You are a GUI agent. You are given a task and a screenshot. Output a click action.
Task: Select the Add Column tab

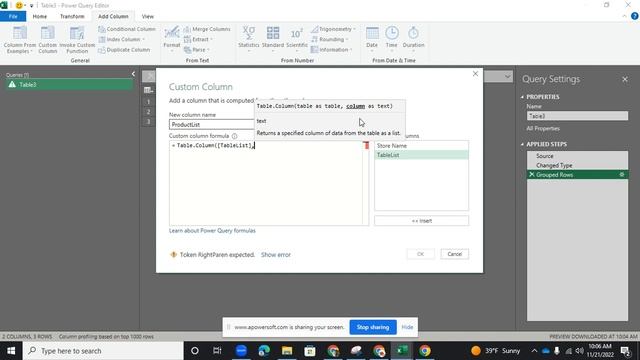[x=113, y=16]
